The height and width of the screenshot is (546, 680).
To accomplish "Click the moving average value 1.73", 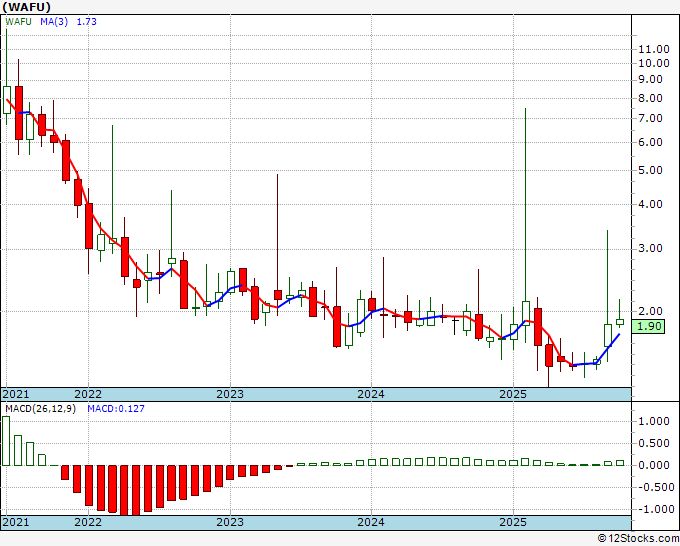I will tap(87, 22).
